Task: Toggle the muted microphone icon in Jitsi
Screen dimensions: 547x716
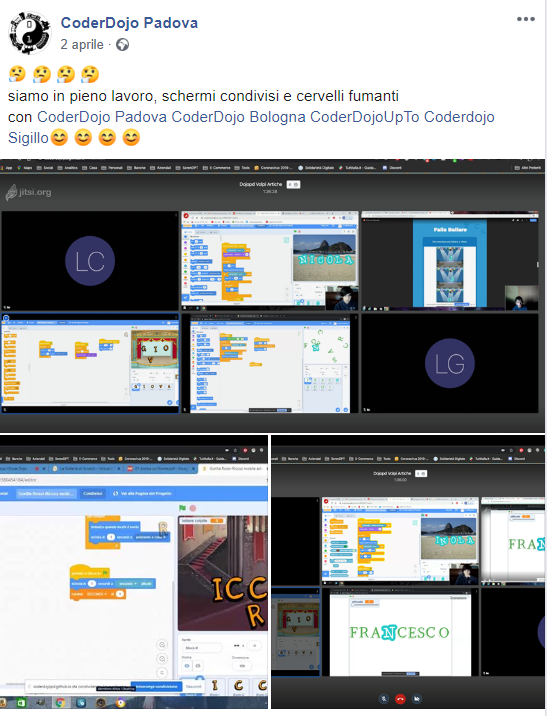Action: coord(384,699)
